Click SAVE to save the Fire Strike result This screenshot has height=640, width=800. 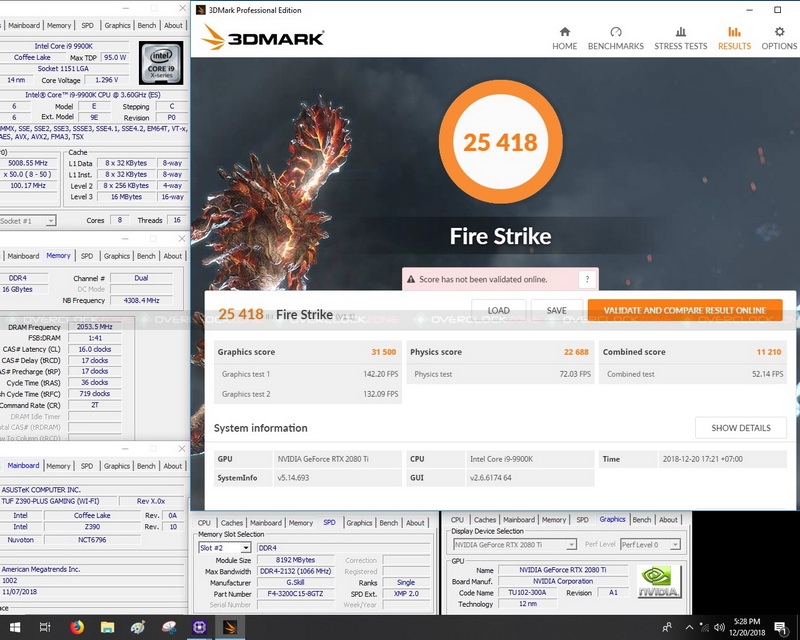point(557,310)
